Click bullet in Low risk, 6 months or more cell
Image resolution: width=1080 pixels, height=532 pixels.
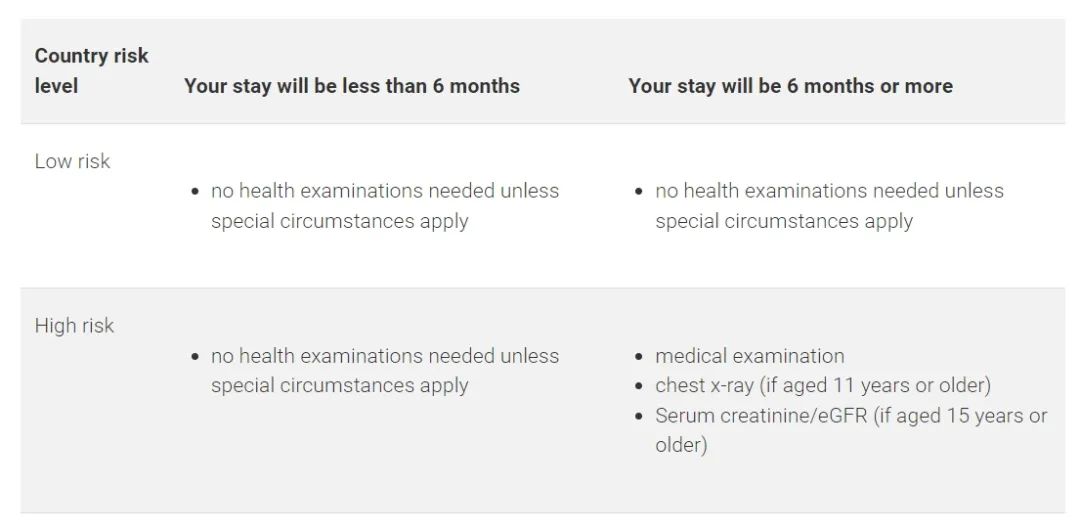(x=640, y=191)
